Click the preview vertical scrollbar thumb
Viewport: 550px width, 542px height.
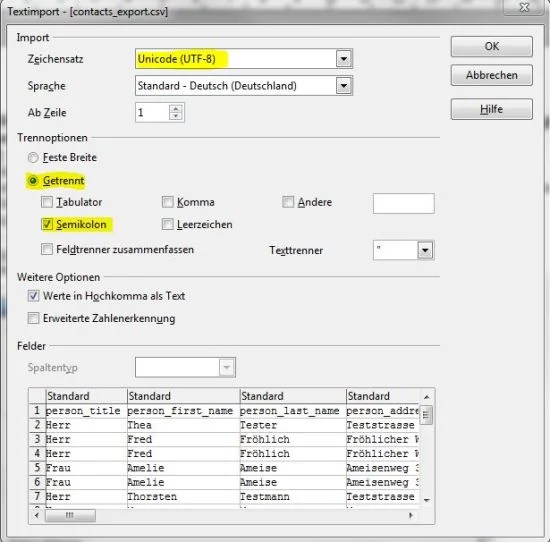coord(426,415)
